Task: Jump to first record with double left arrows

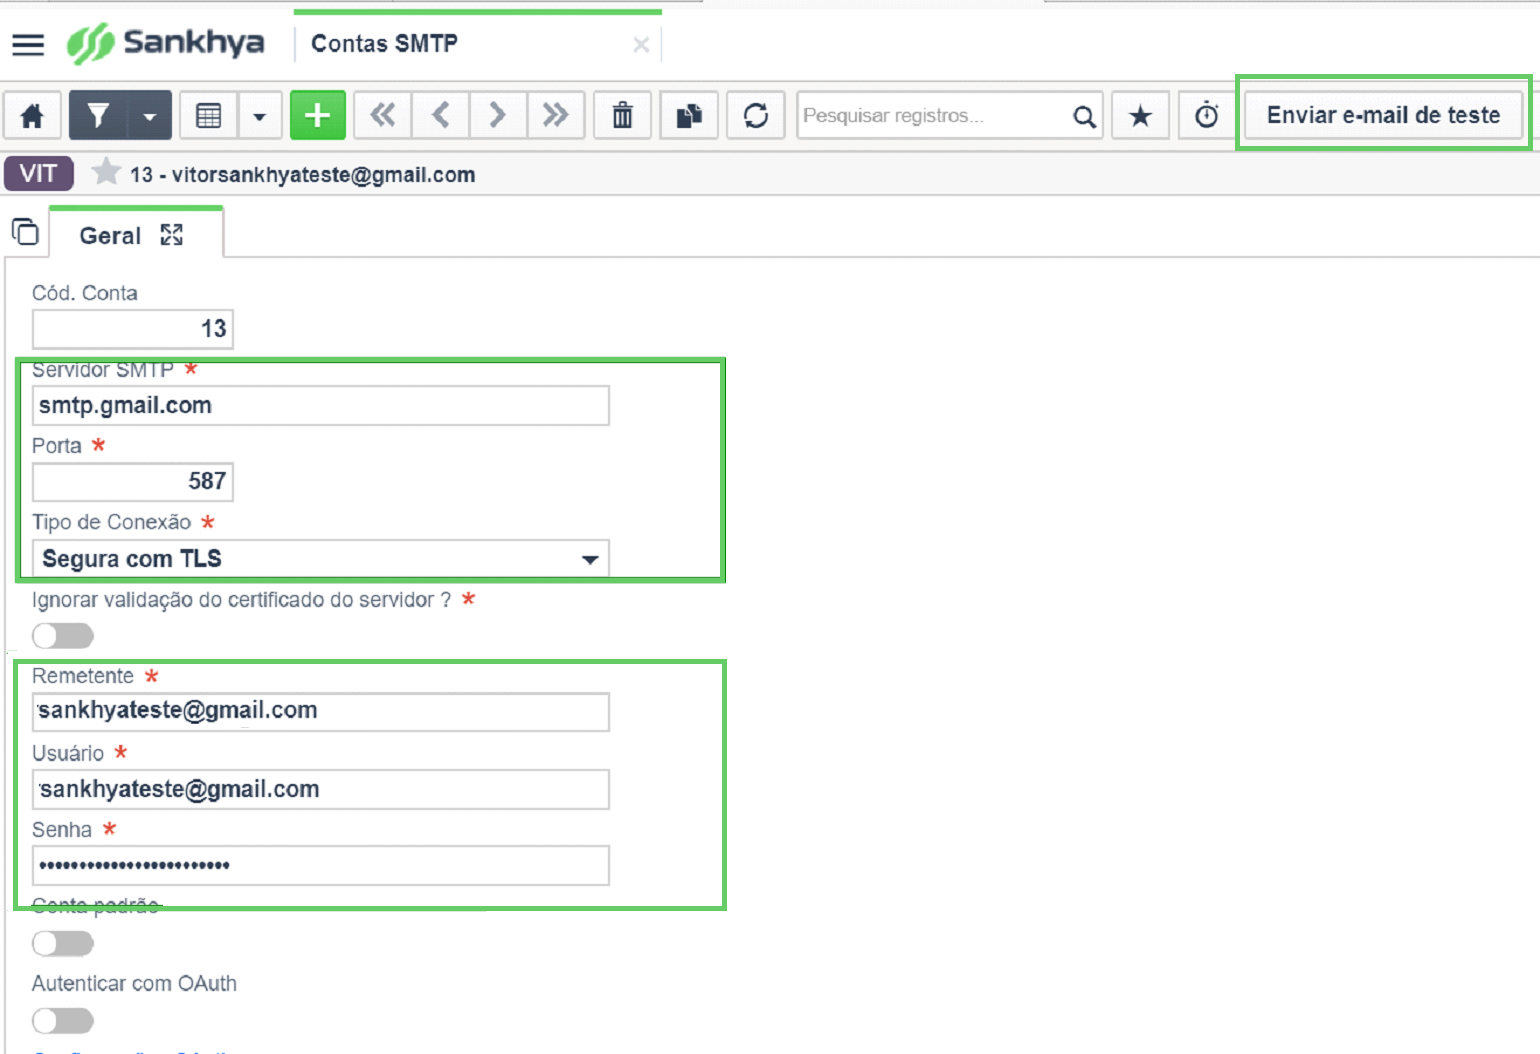Action: [x=382, y=116]
